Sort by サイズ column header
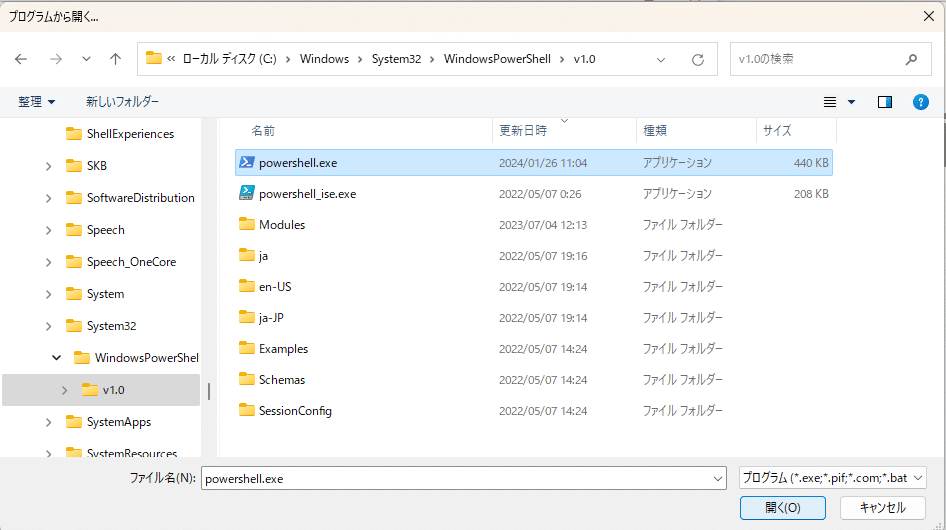The width and height of the screenshot is (946, 530). [x=777, y=130]
